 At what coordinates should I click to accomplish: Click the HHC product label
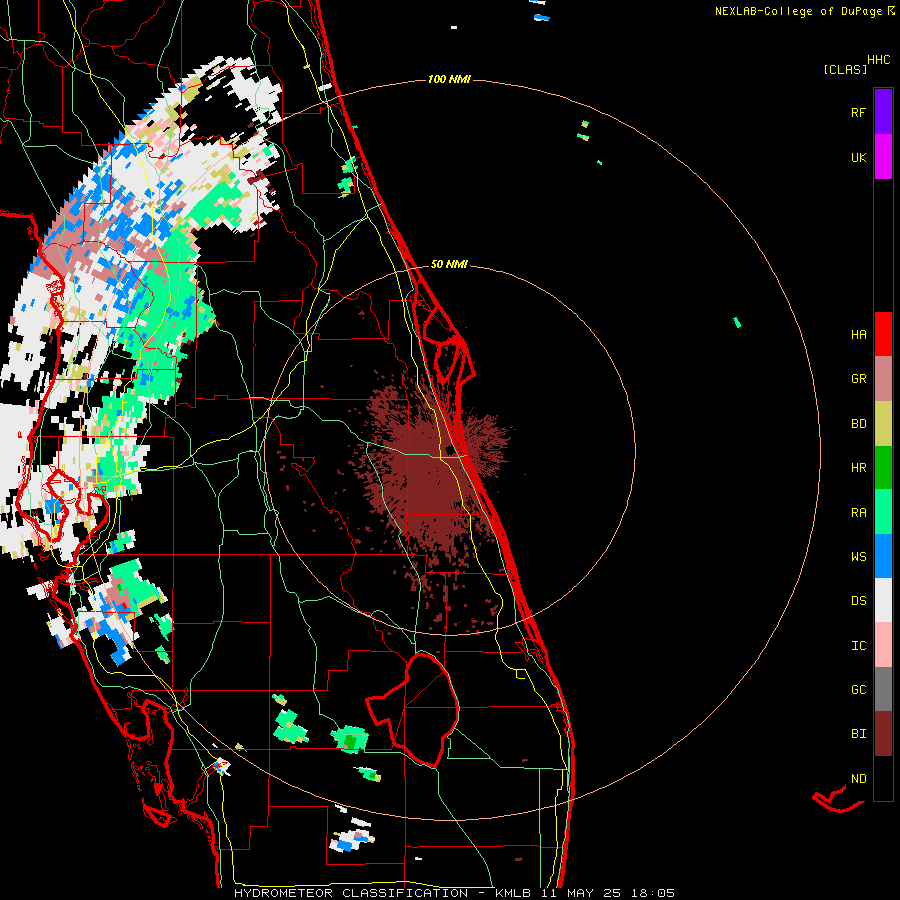pyautogui.click(x=878, y=59)
